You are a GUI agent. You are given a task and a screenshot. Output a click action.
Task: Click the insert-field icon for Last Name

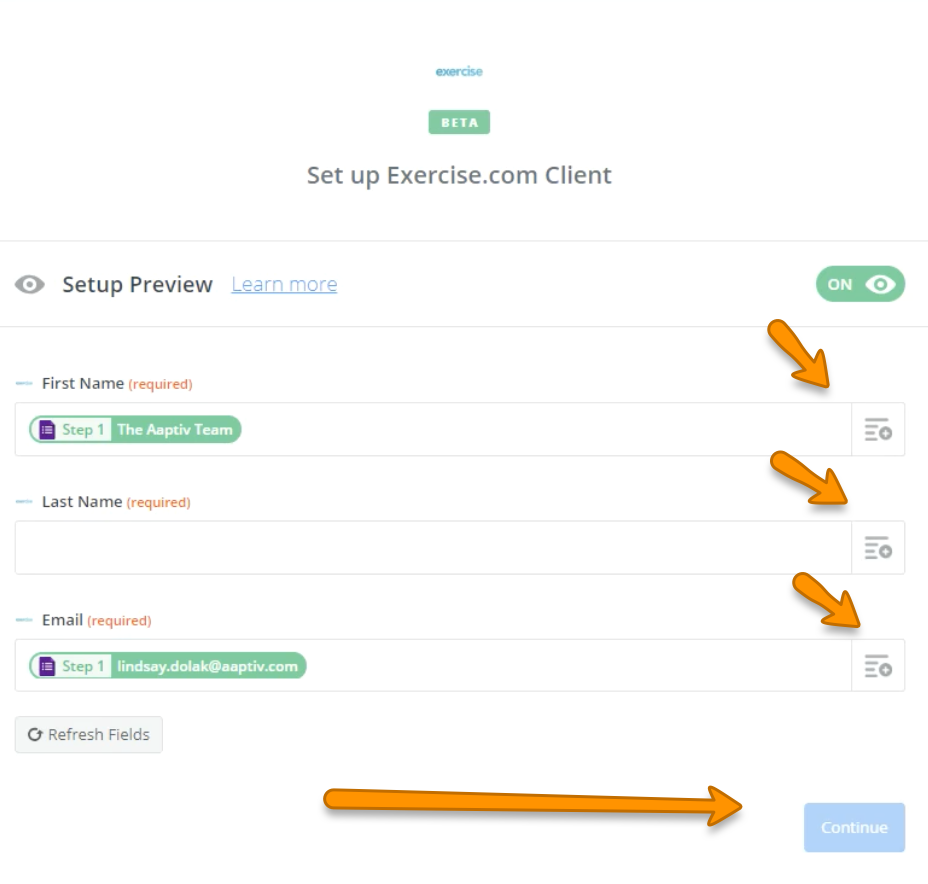878,548
